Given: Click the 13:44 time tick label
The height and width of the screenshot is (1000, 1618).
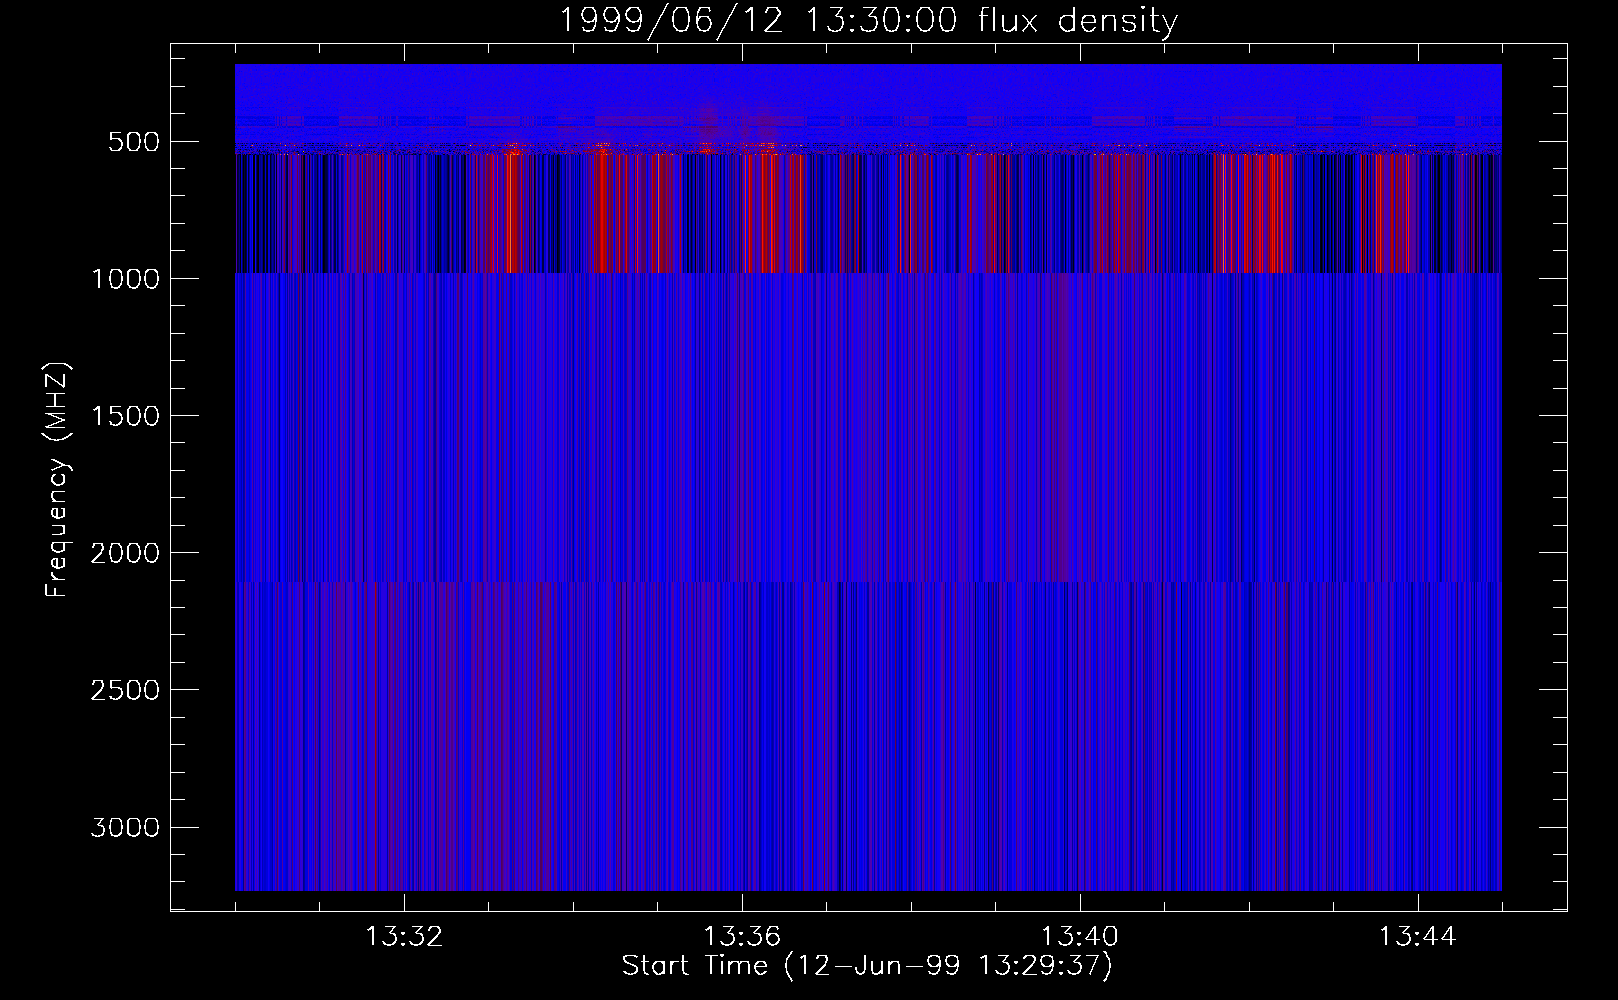Looking at the screenshot, I should click(1418, 937).
